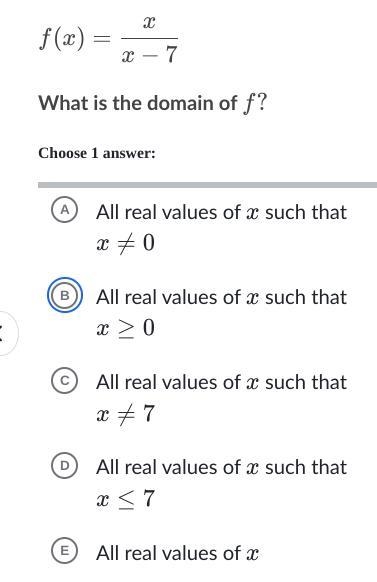This screenshot has height=582, width=377.
Task: Select radio option A circle
Action: point(64,210)
